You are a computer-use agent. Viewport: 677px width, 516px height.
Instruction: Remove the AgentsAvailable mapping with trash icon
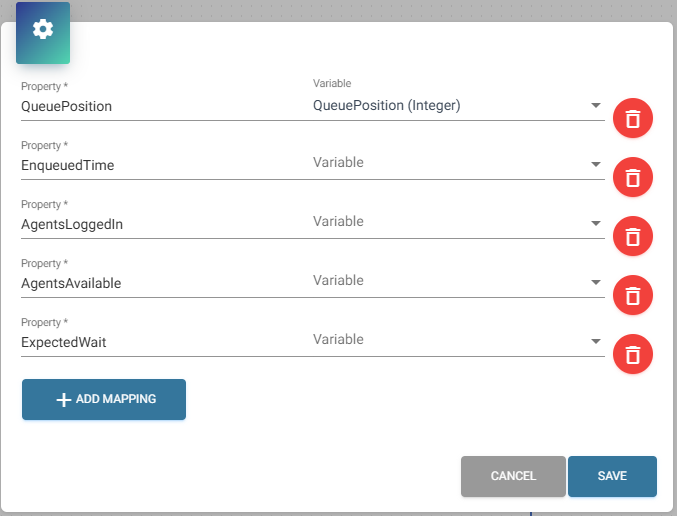click(x=632, y=295)
